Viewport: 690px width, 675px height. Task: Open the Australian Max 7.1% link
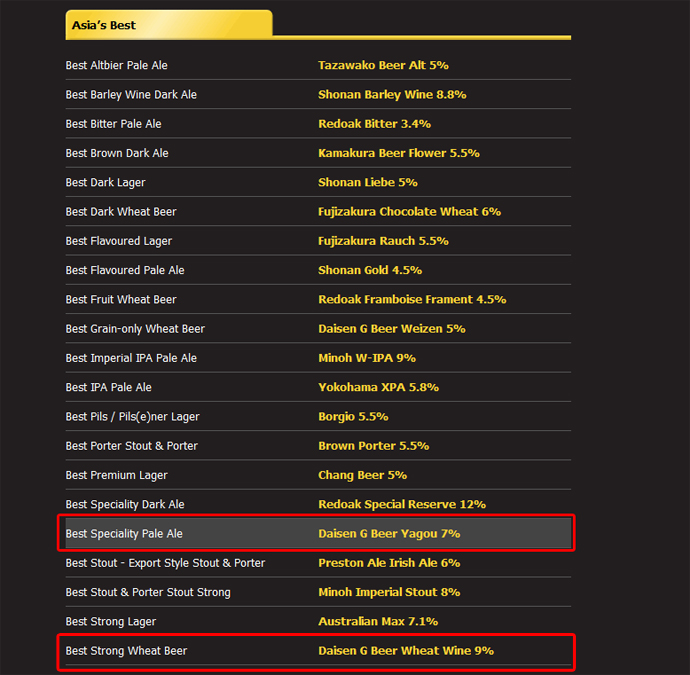click(378, 621)
